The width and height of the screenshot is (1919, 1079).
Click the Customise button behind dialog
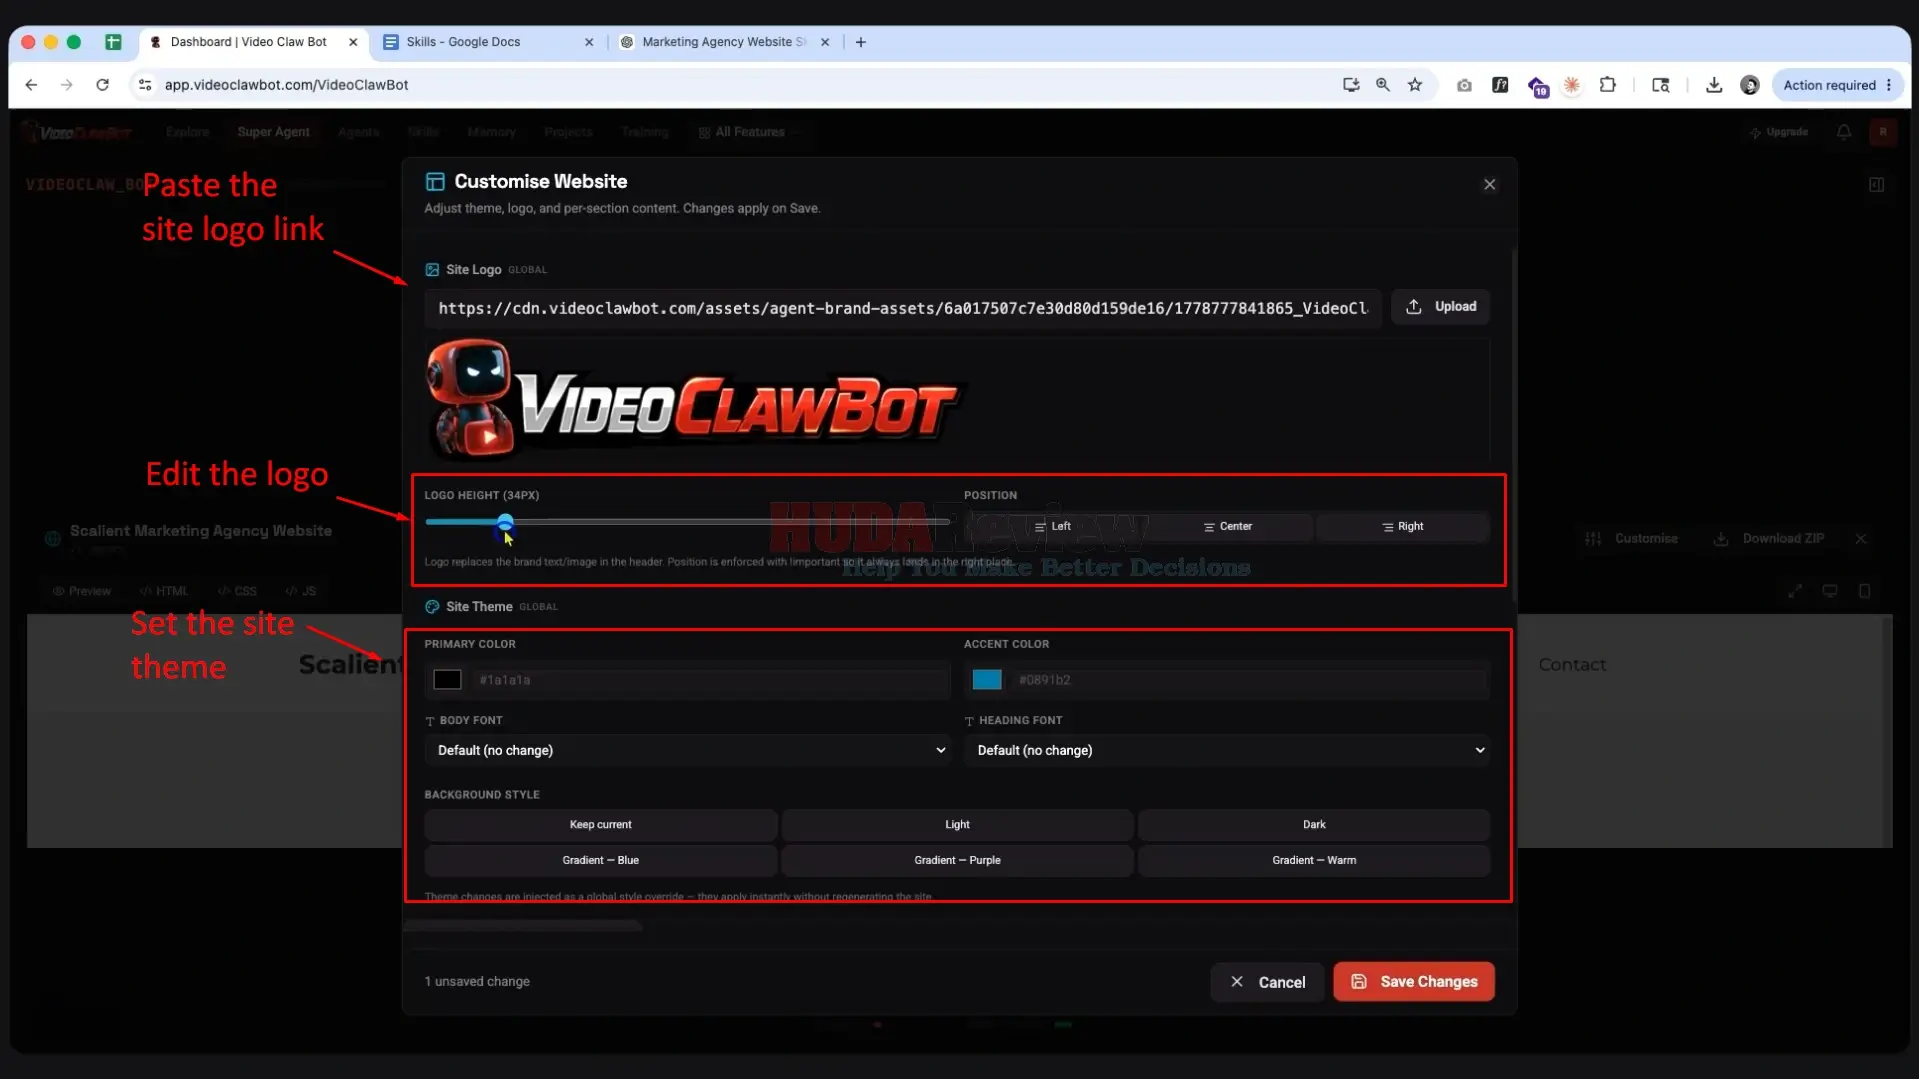(x=1632, y=538)
